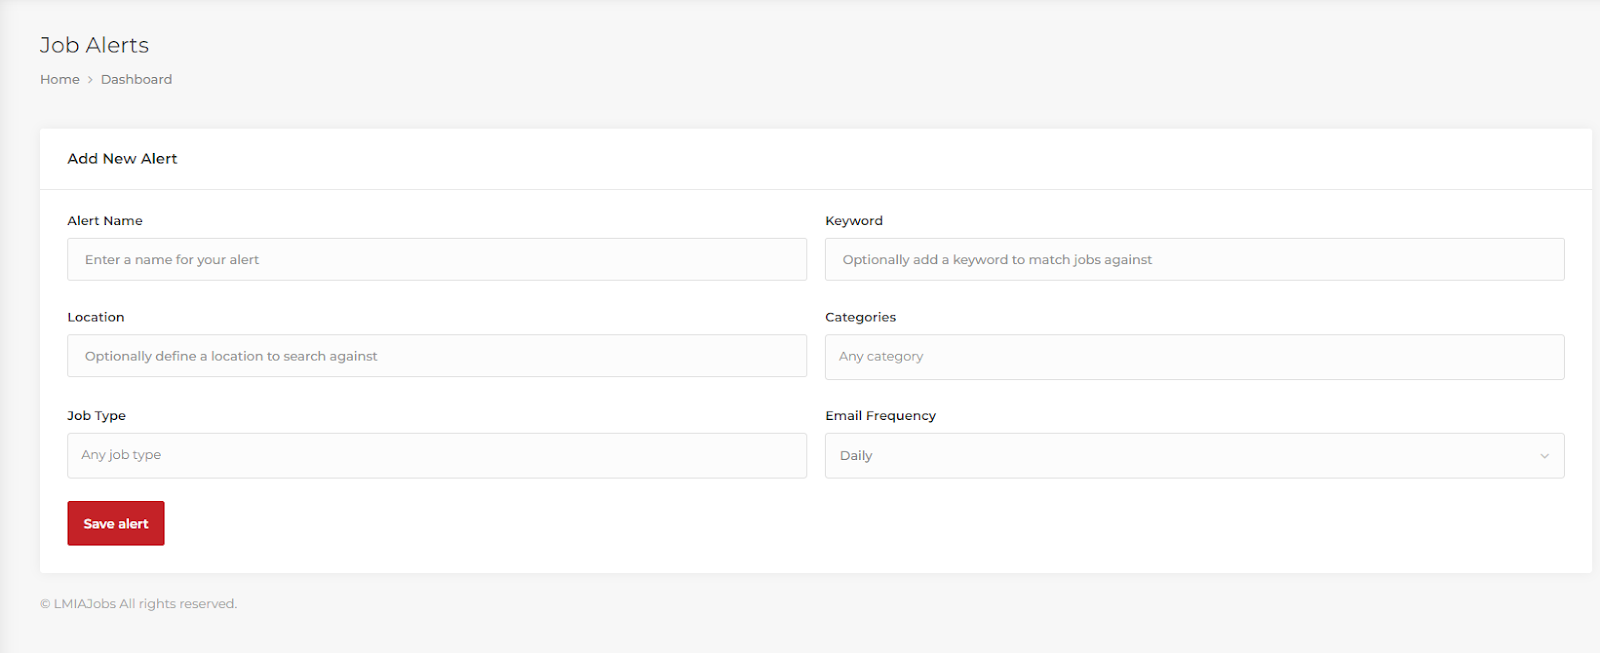Click the Alert Name field label

click(105, 221)
